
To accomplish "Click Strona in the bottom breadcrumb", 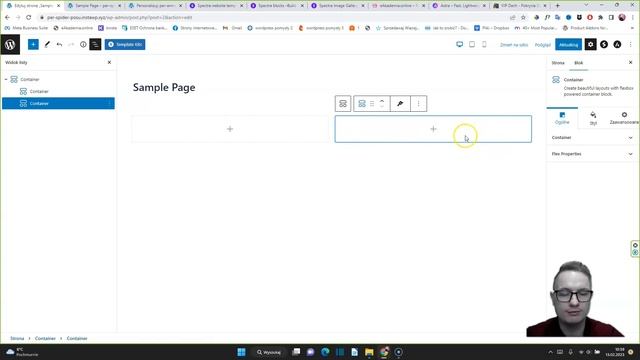I will tap(17, 338).
